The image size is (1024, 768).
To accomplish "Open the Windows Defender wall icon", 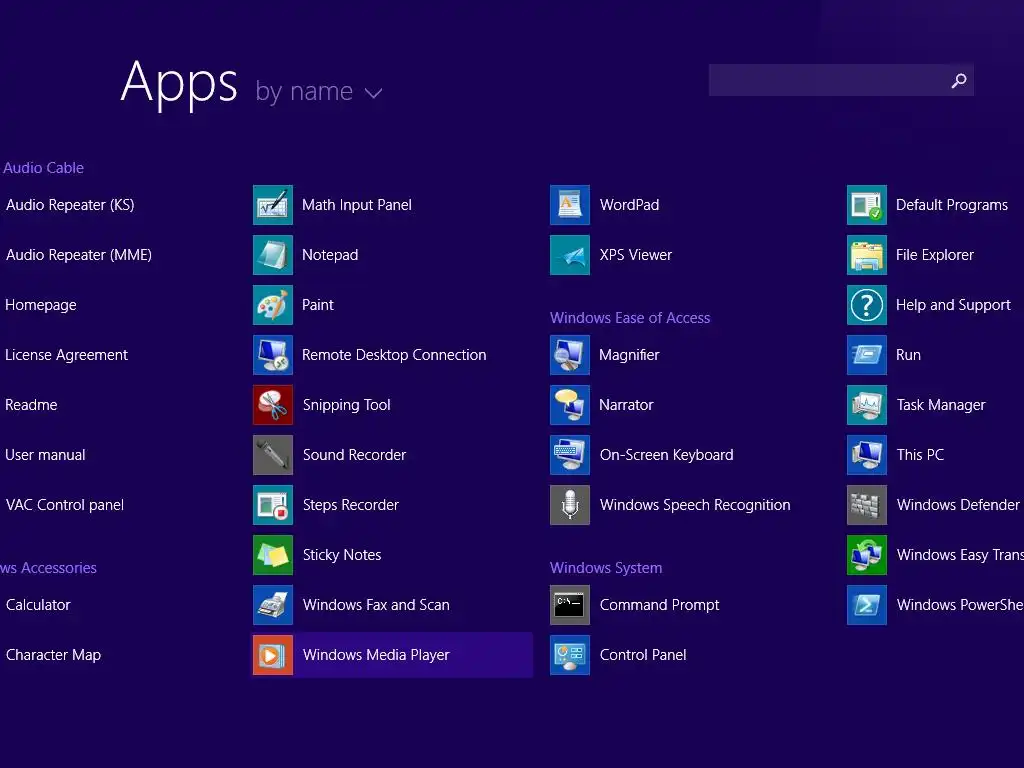I will pyautogui.click(x=867, y=505).
